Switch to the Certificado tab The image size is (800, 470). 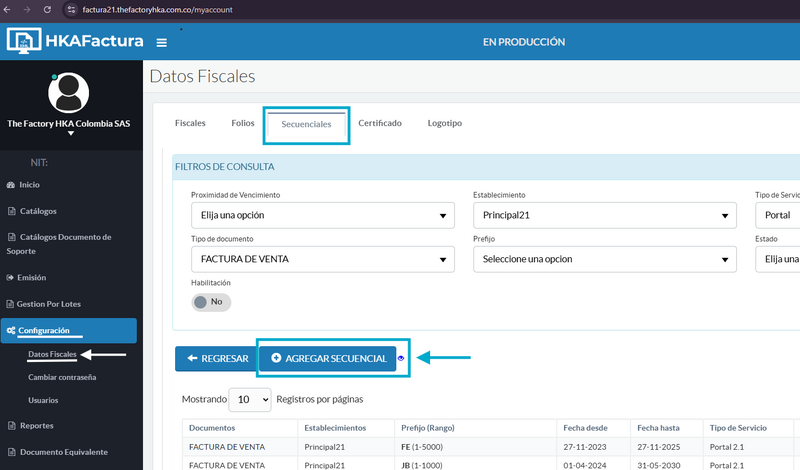tap(380, 123)
